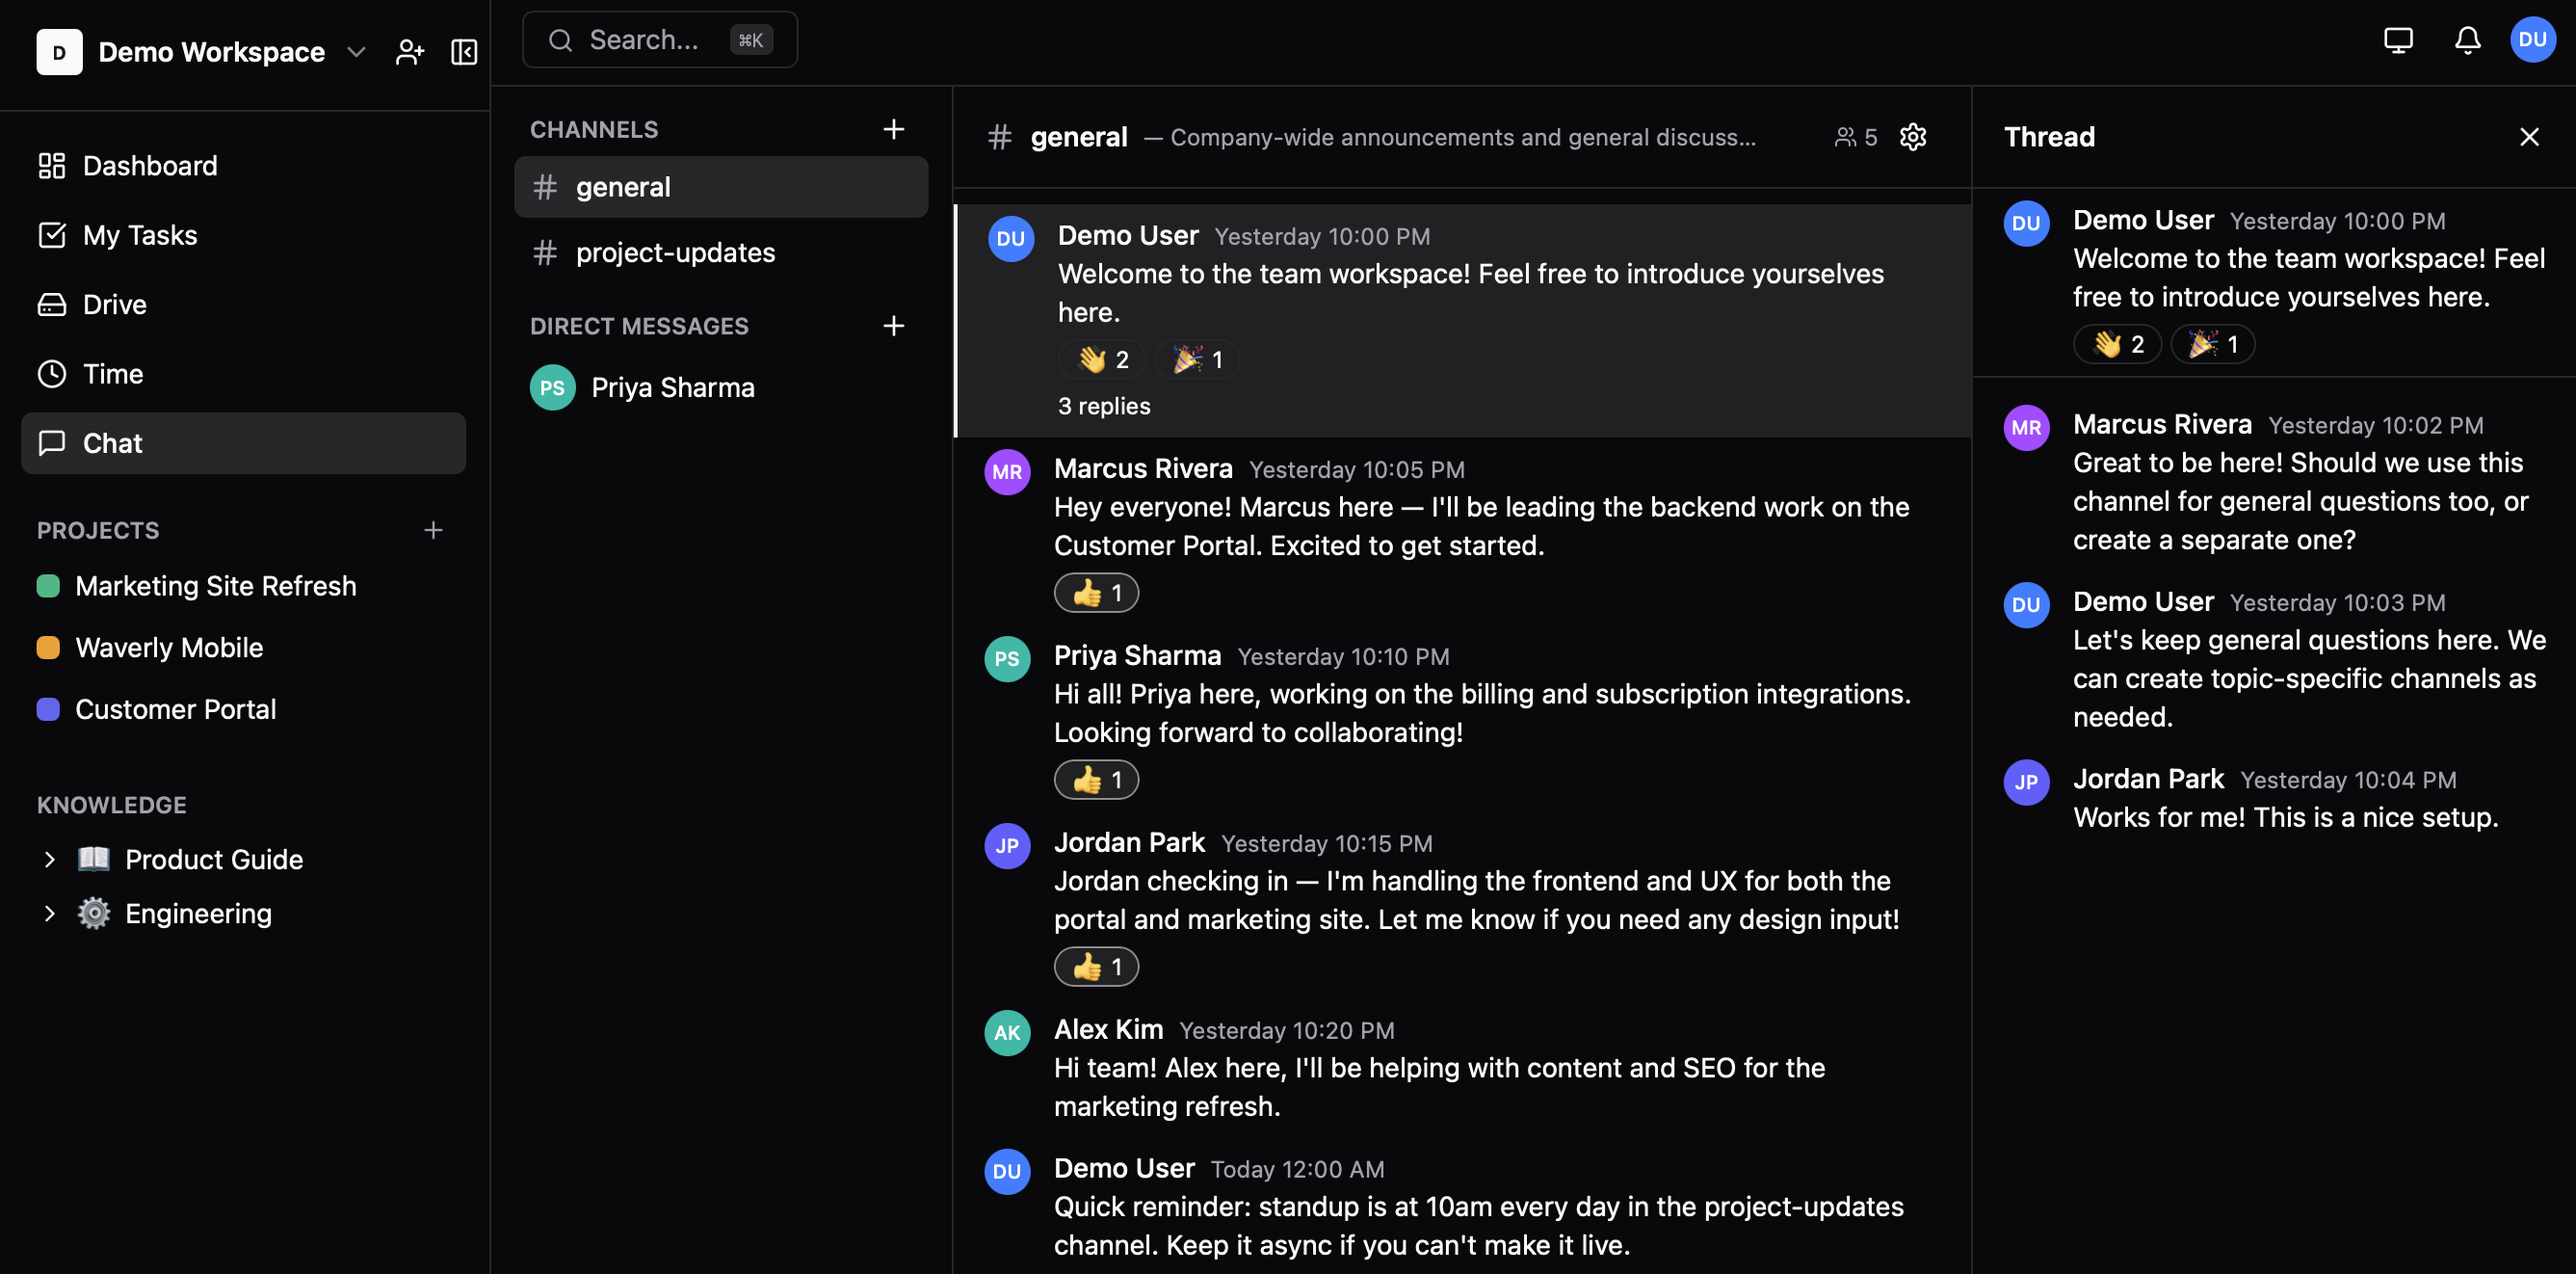Viewport: 2576px width, 1274px height.
Task: Collapse sidebar with the panel icon
Action: tap(464, 52)
